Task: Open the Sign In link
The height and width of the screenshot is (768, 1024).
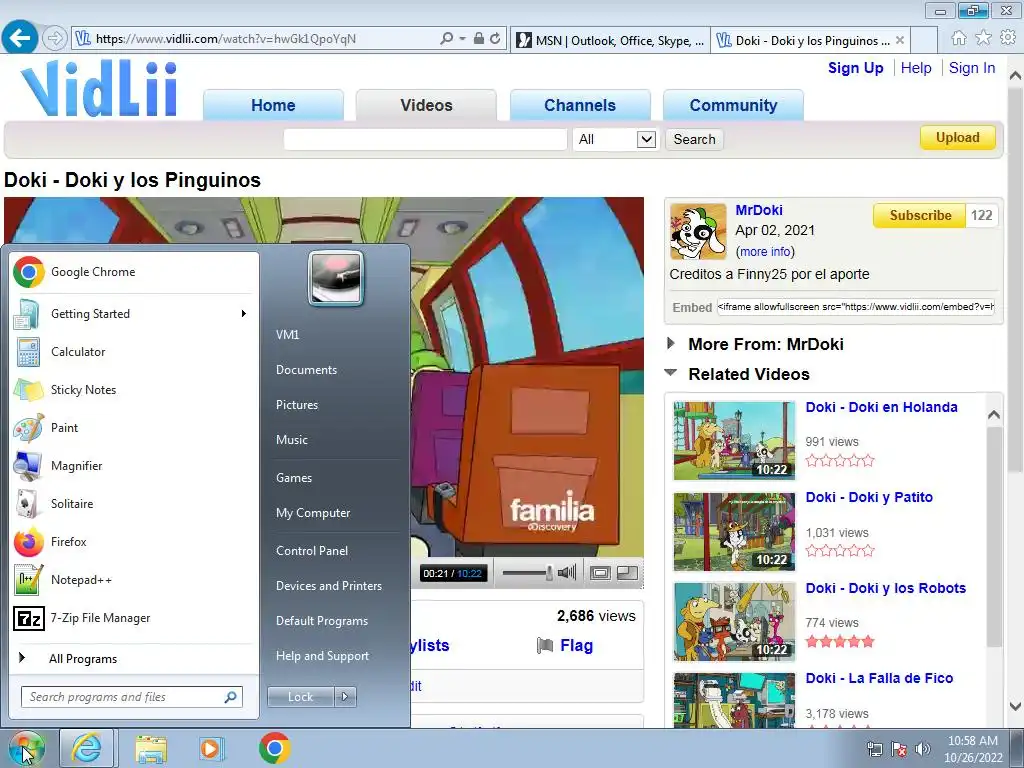Action: coord(972,68)
